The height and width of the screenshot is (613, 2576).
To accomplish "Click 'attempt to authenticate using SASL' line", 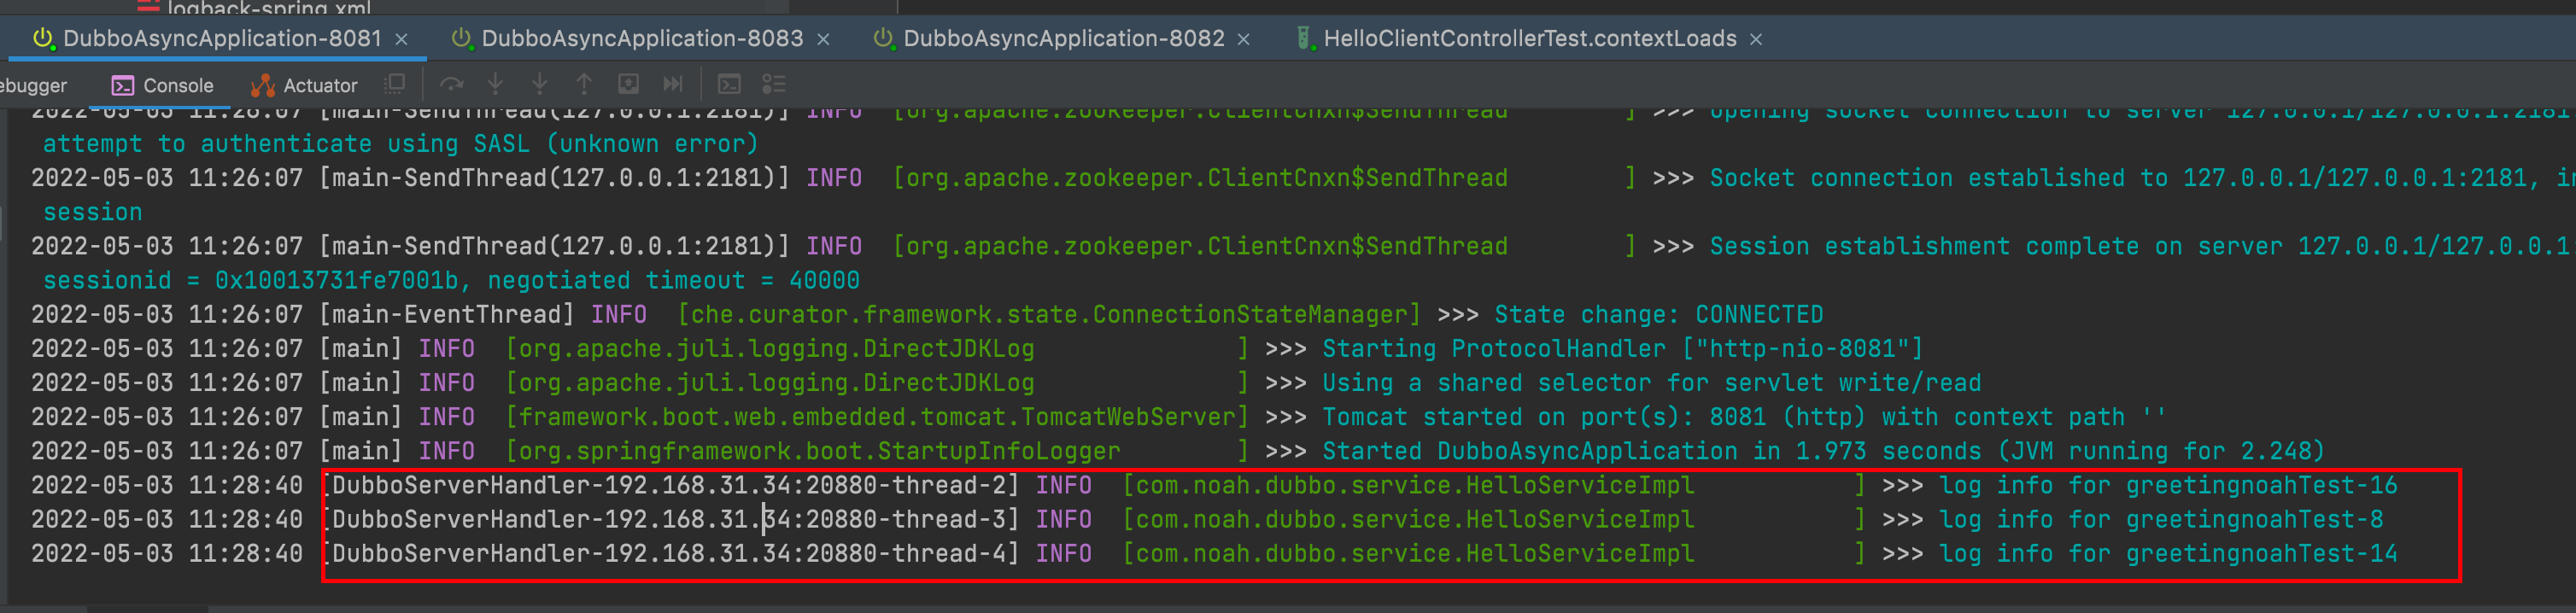I will click(x=400, y=144).
